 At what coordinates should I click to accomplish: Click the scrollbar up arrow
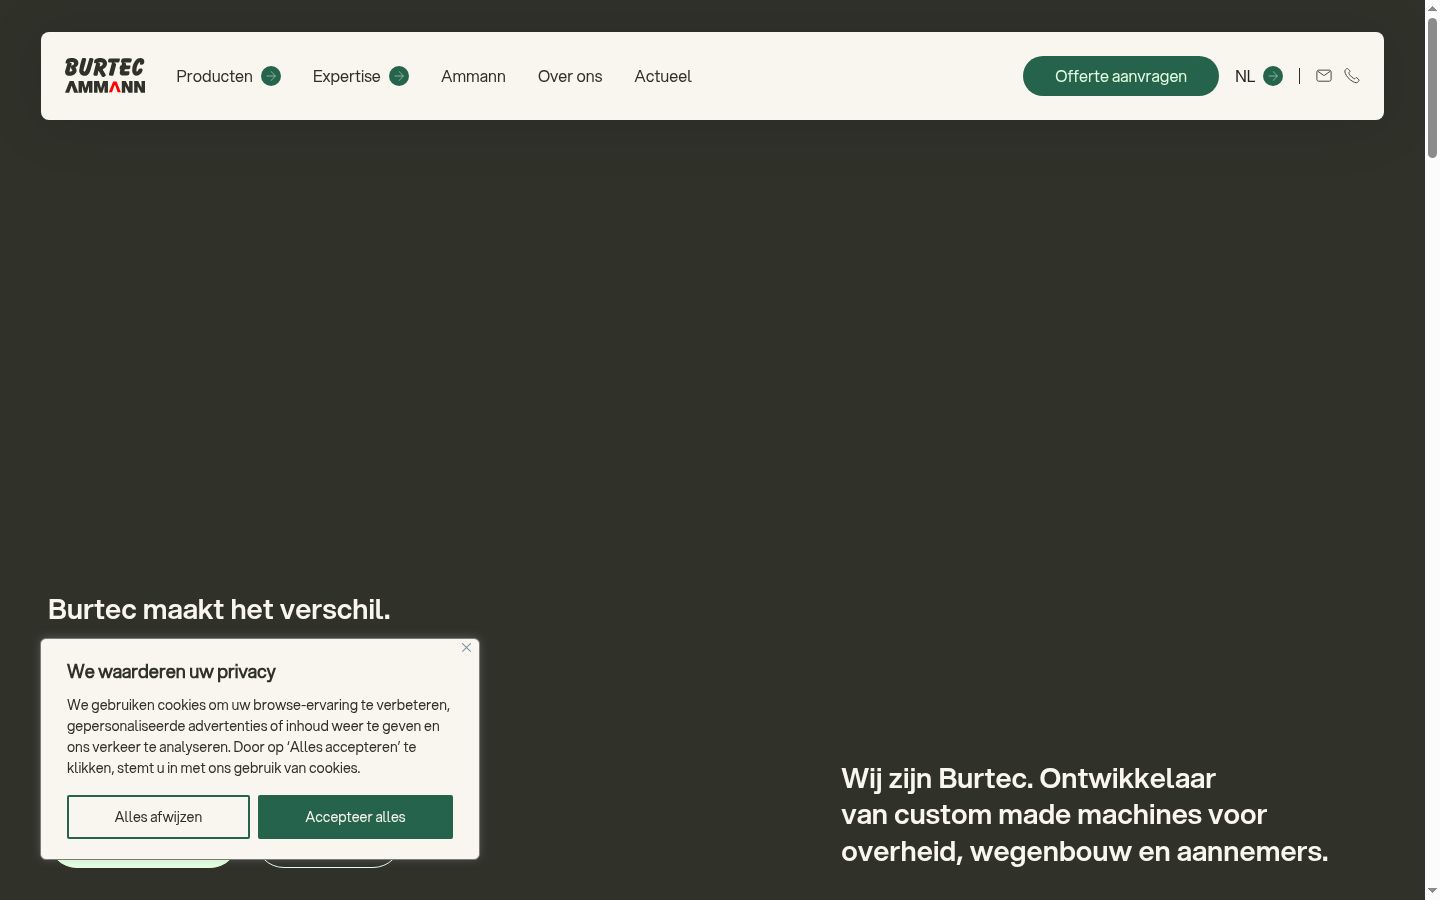(1432, 8)
